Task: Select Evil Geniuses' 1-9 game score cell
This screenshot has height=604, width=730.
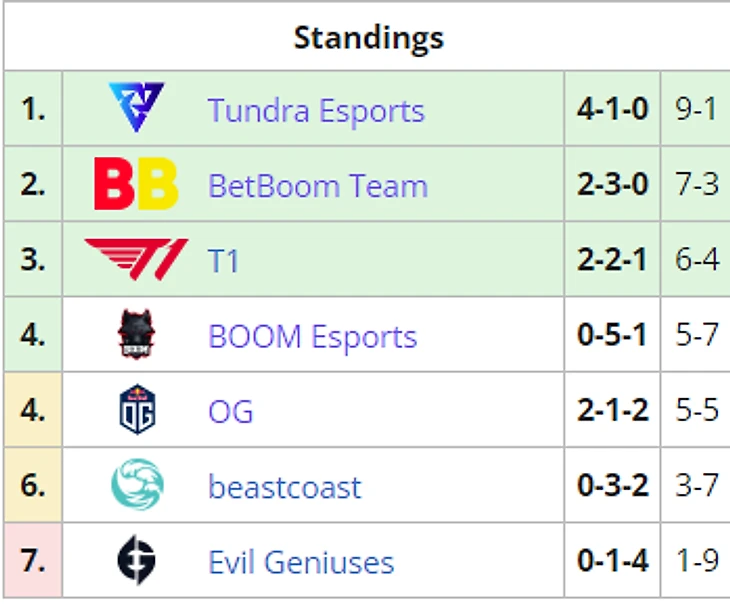Action: pyautogui.click(x=696, y=561)
